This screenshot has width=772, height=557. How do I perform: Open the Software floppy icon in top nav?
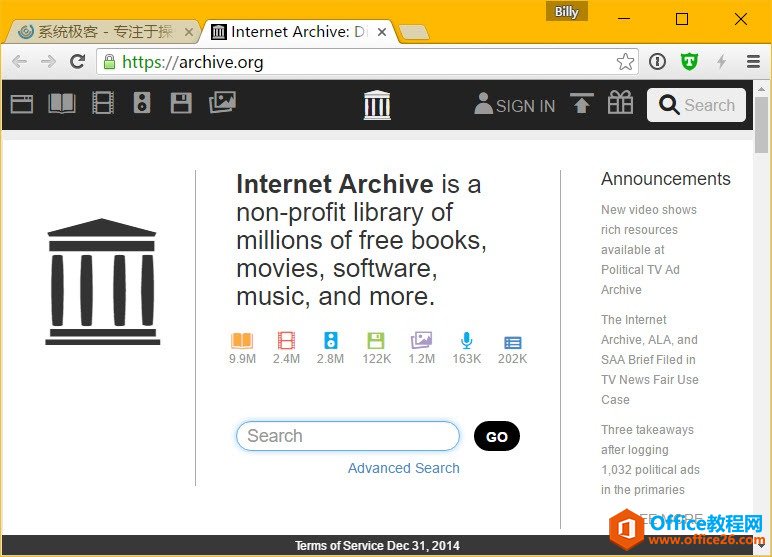pyautogui.click(x=181, y=103)
